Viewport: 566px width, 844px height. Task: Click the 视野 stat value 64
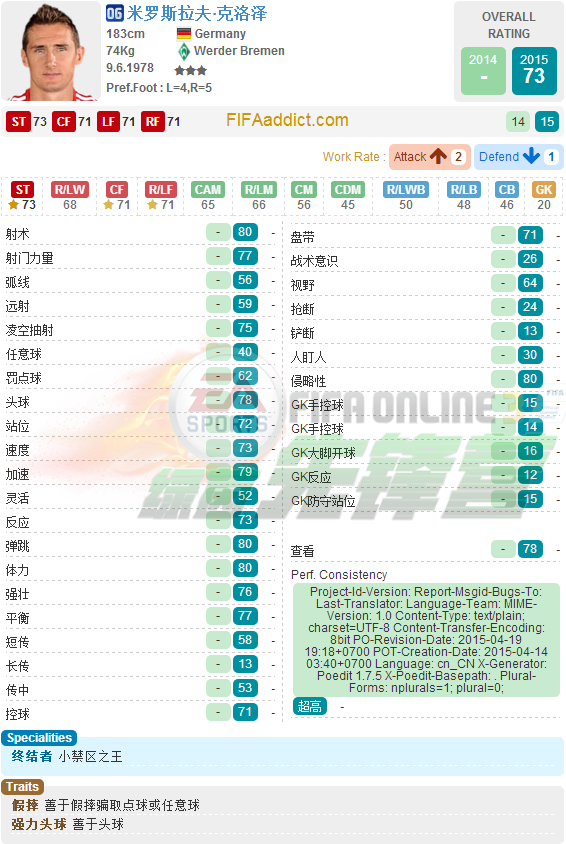530,283
